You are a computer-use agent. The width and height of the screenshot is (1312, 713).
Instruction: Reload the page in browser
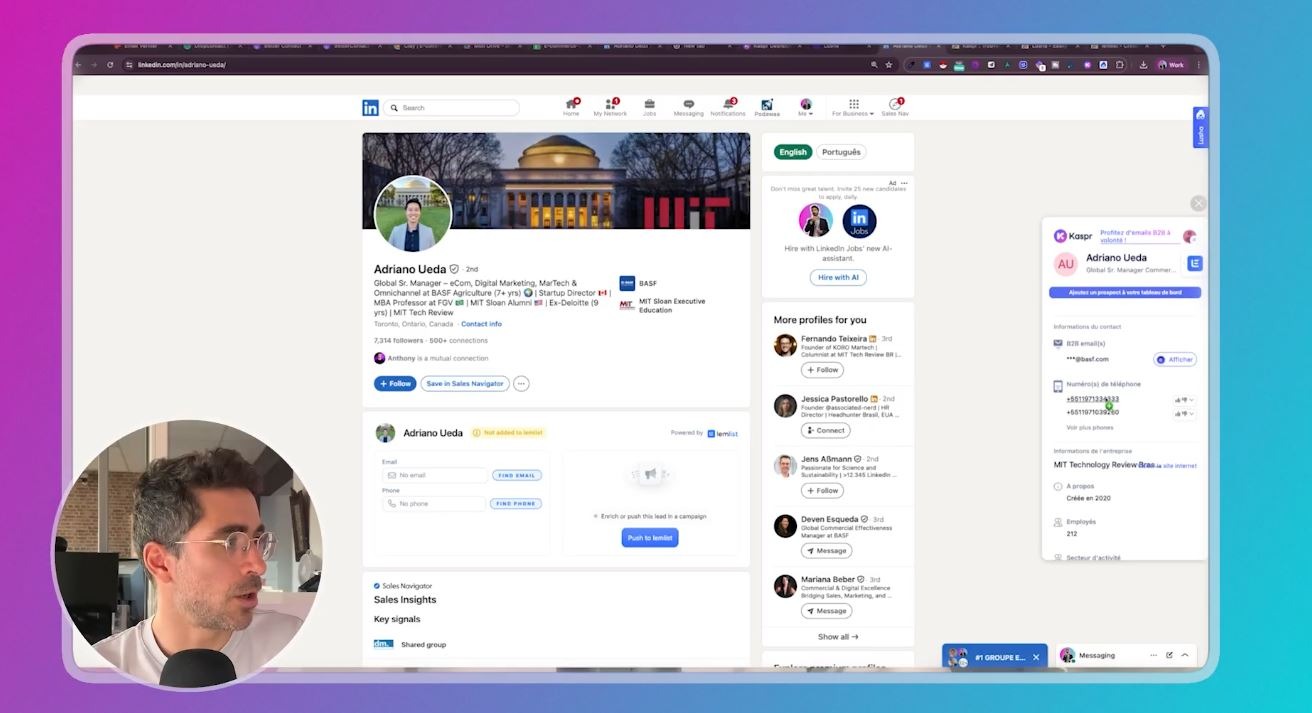110,65
